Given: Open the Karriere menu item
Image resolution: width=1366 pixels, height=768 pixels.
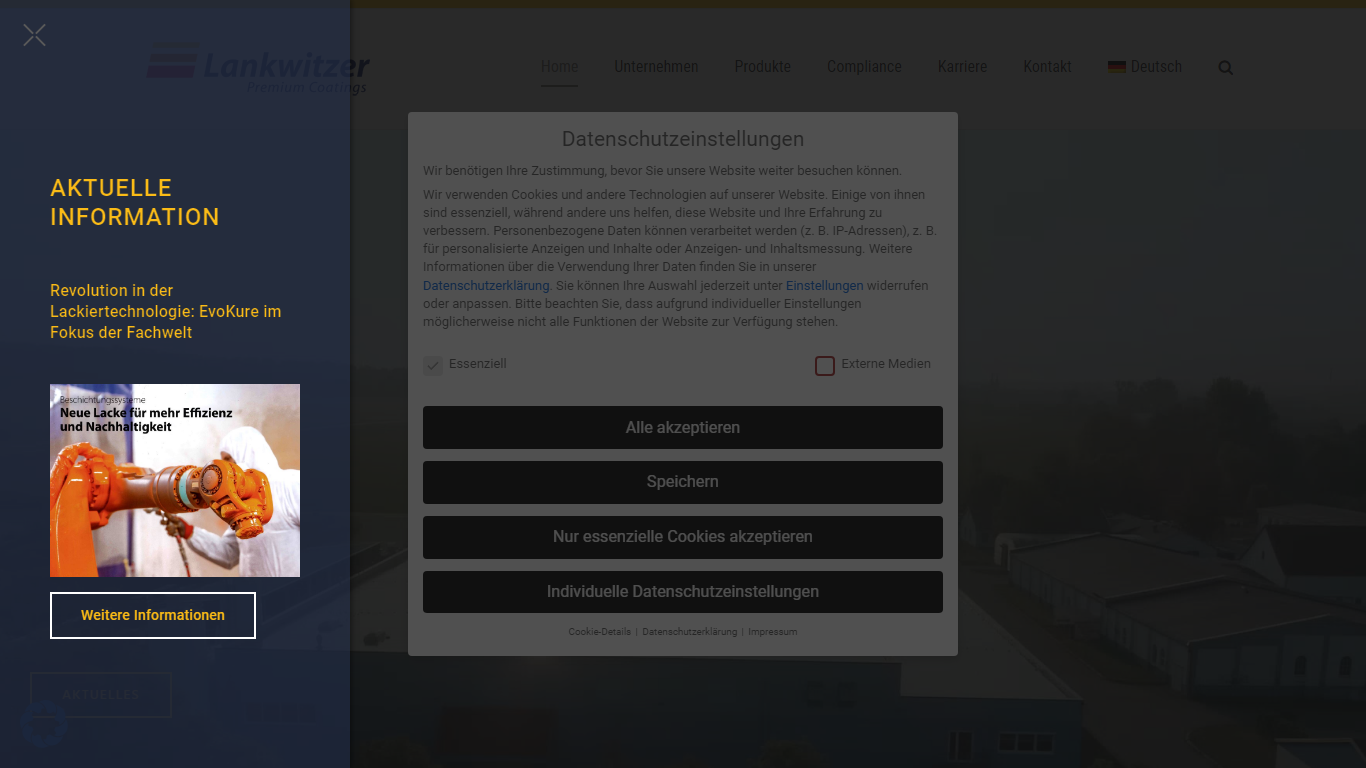Looking at the screenshot, I should [962, 67].
